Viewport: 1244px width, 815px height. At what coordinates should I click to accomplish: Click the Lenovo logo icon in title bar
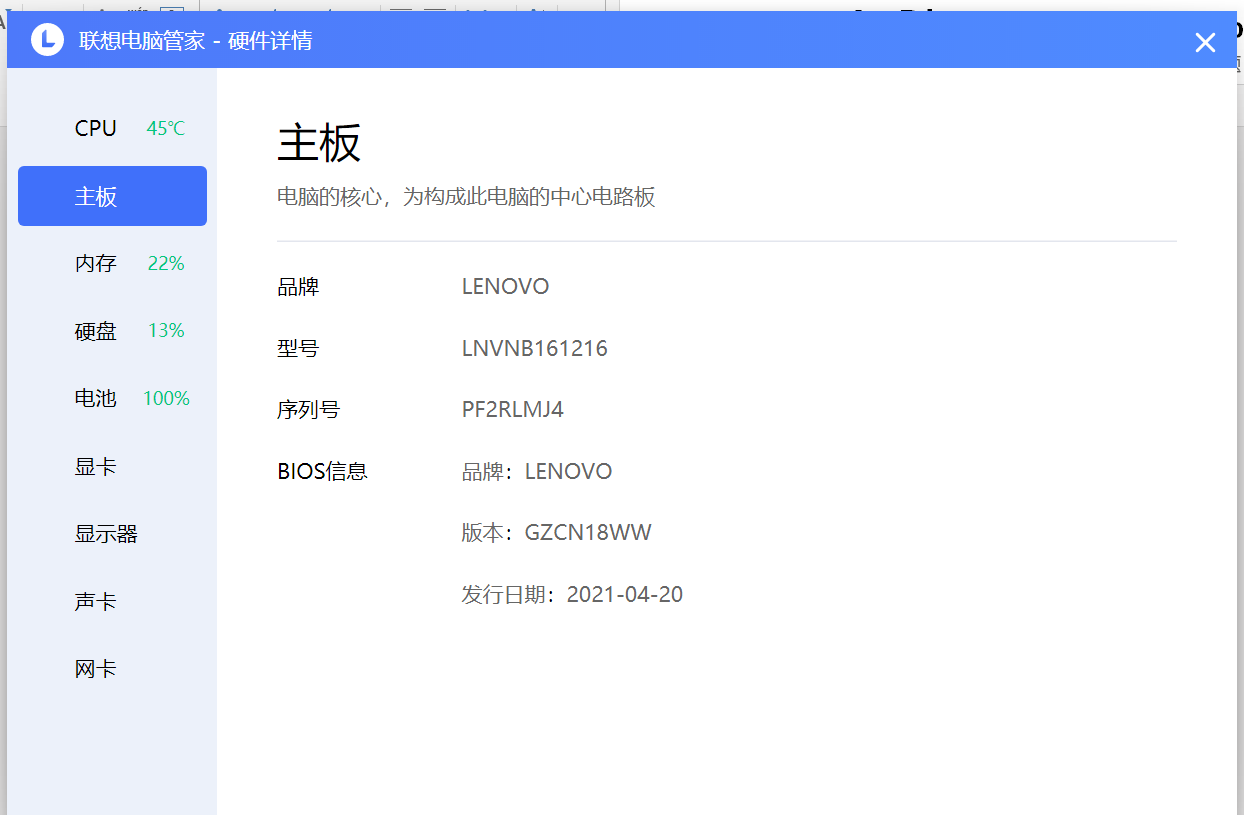(x=47, y=40)
